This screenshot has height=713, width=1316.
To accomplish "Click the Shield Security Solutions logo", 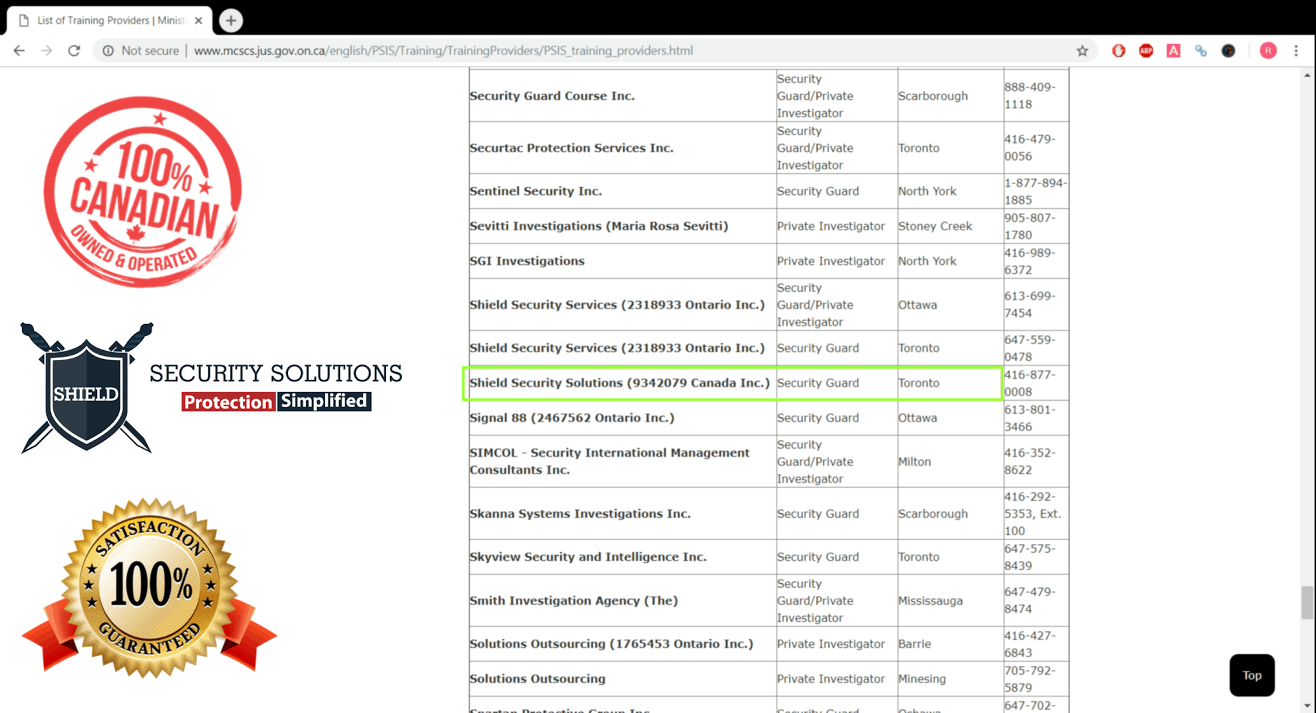I will (x=211, y=388).
